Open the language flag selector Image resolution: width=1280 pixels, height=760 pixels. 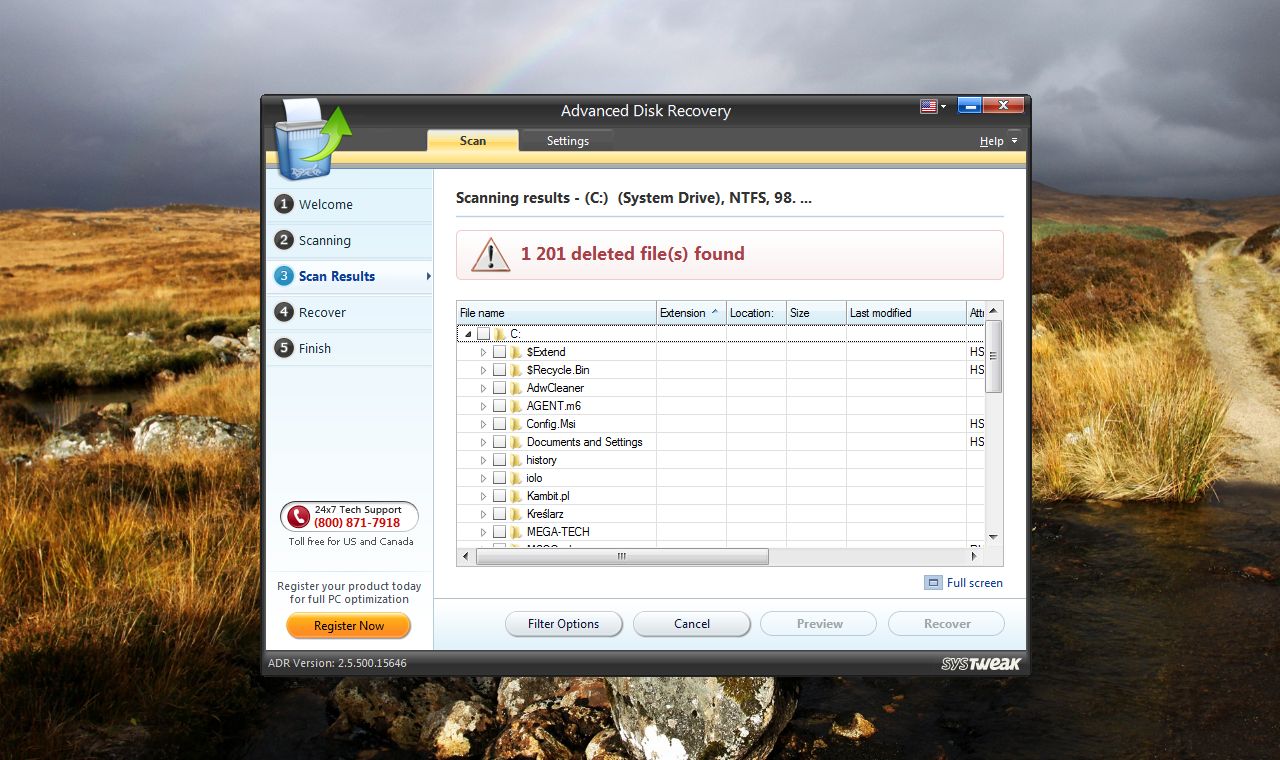(x=933, y=106)
